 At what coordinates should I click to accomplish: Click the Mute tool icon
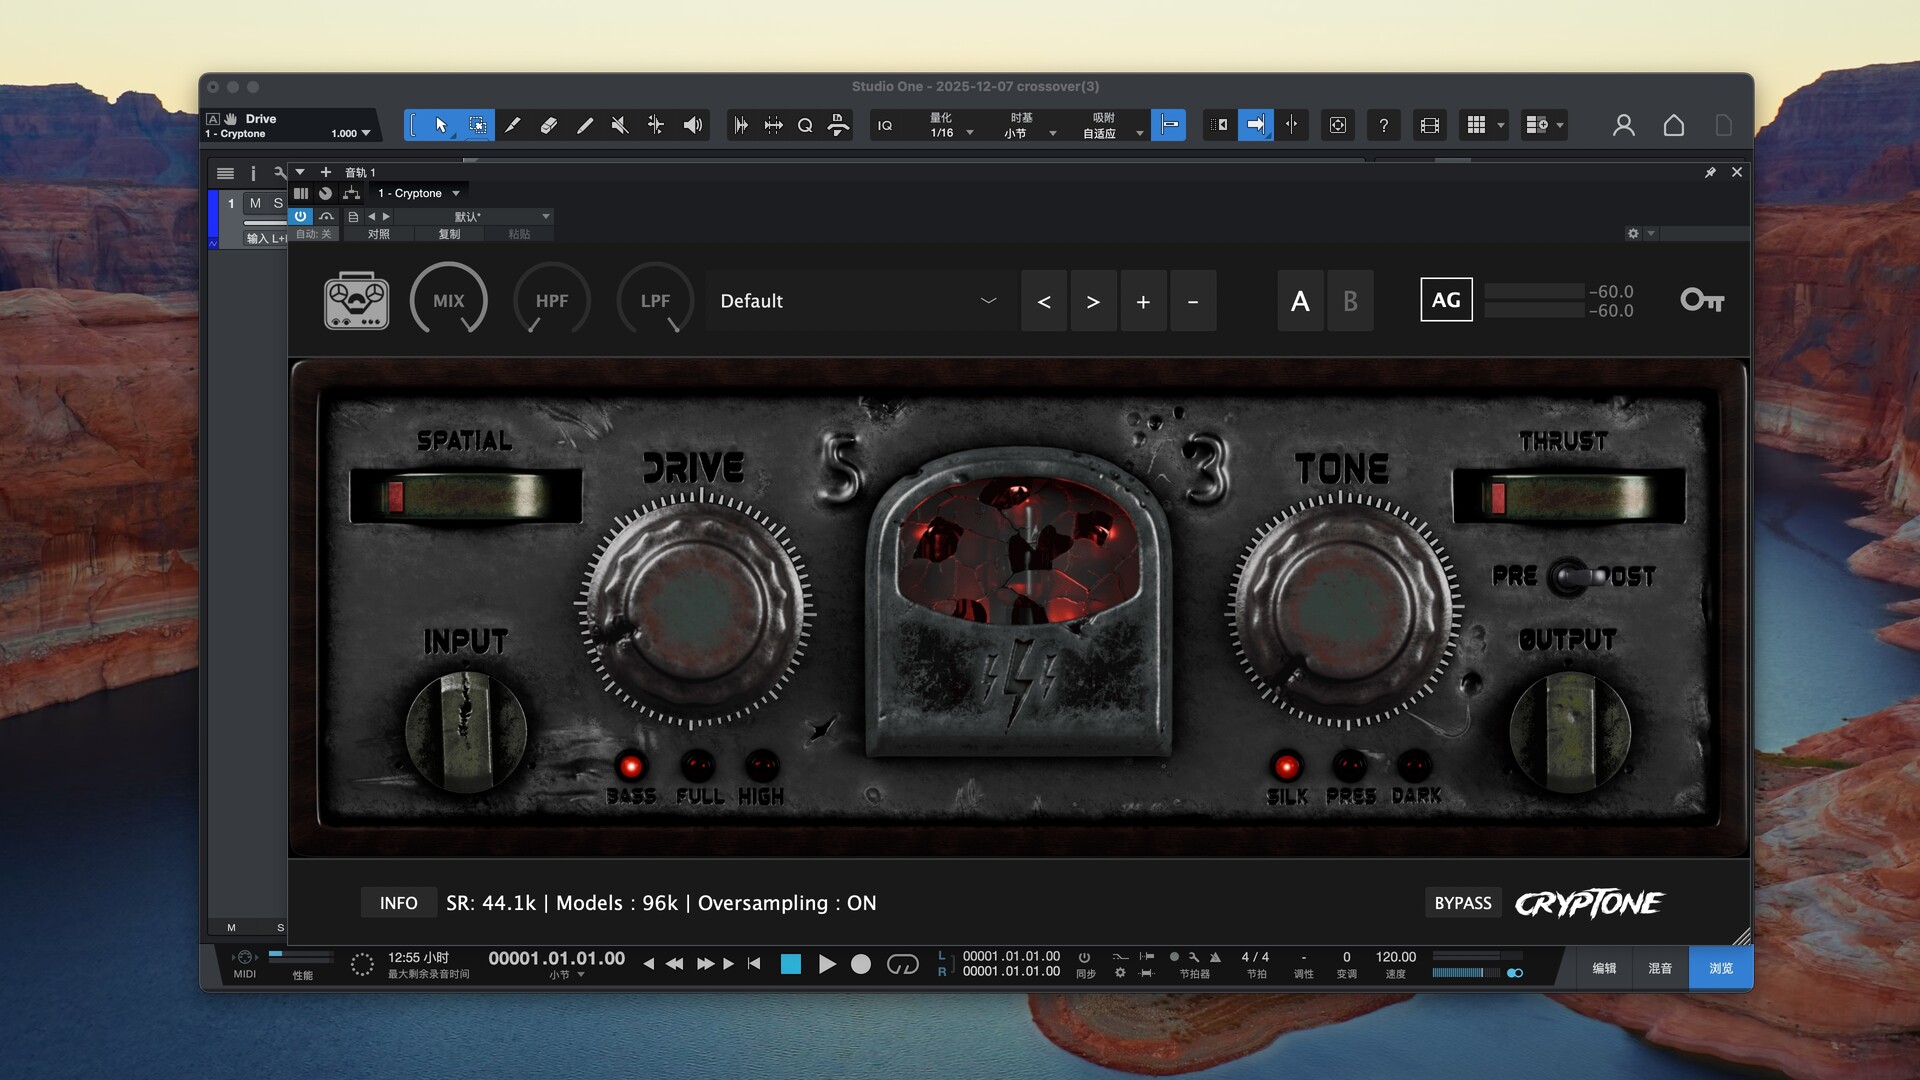coord(620,125)
